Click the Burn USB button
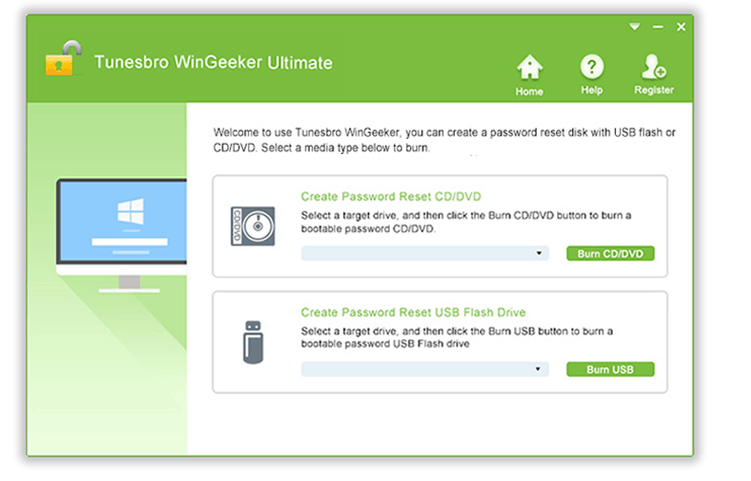 click(x=610, y=369)
